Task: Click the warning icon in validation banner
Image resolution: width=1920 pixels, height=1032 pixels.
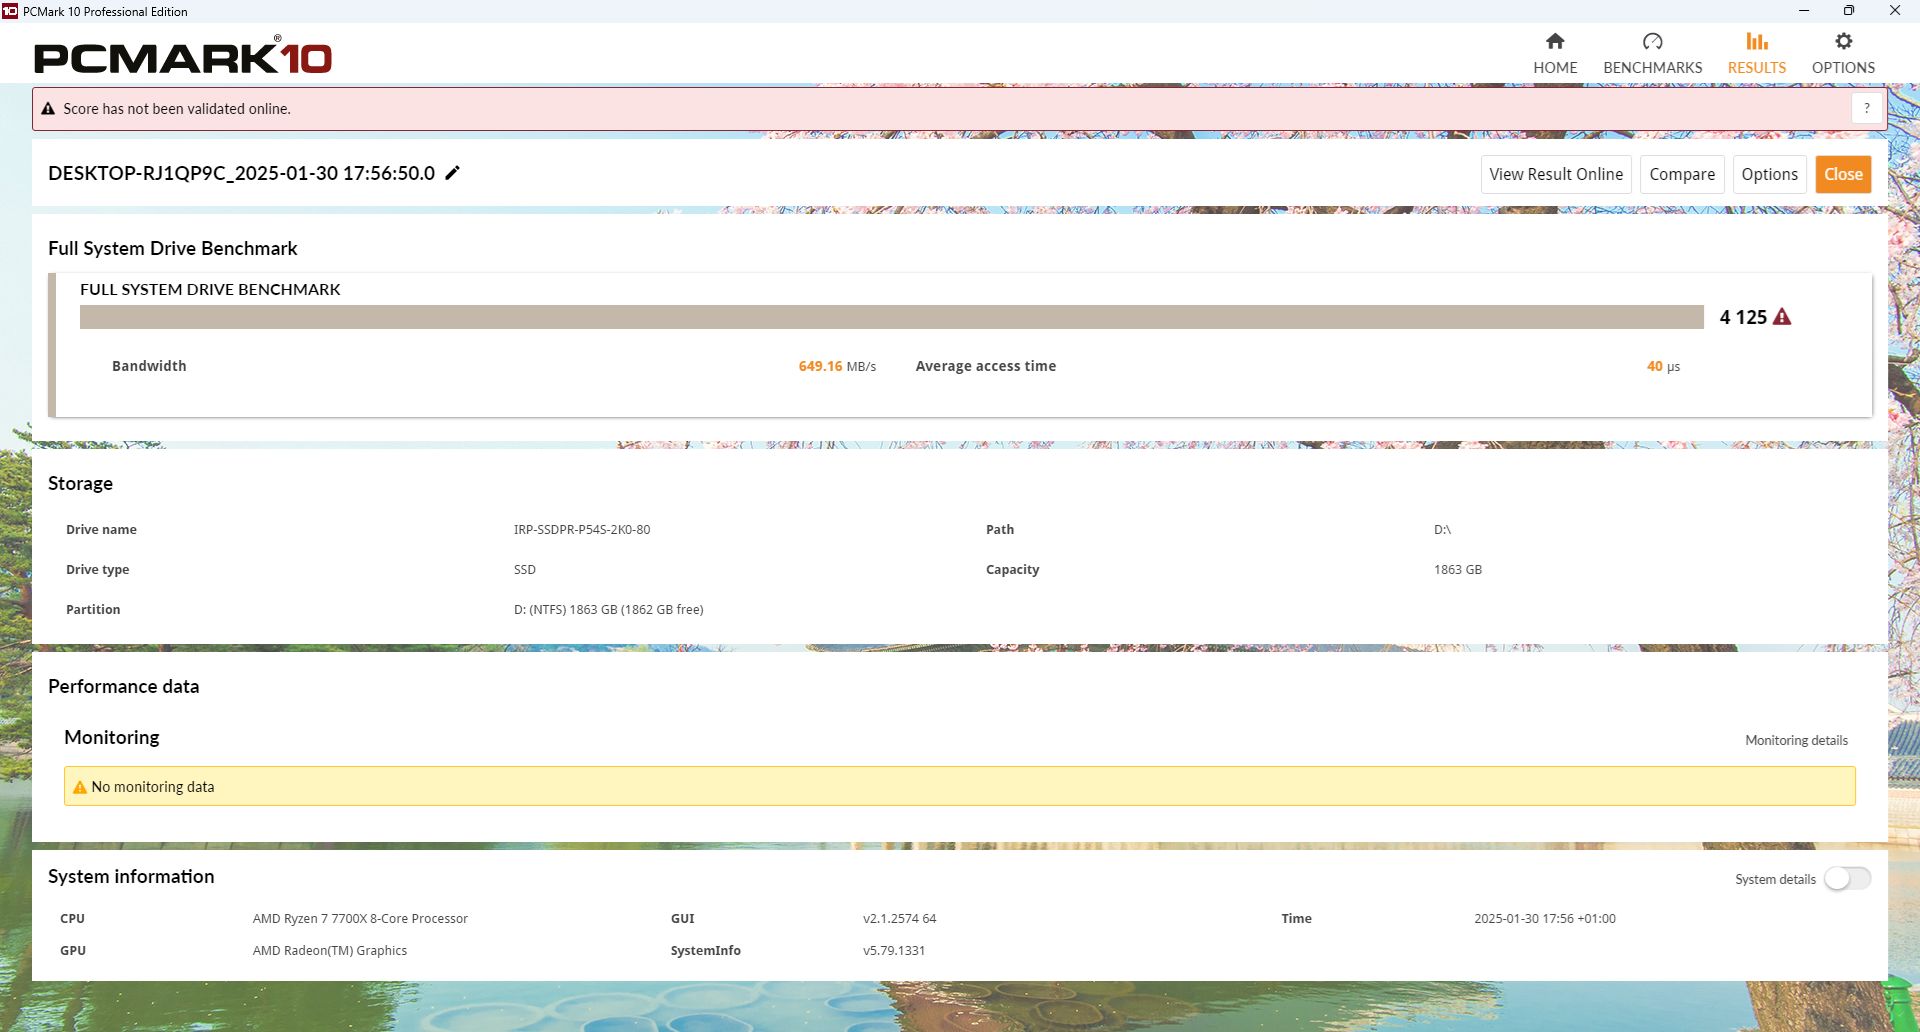Action: (x=48, y=109)
